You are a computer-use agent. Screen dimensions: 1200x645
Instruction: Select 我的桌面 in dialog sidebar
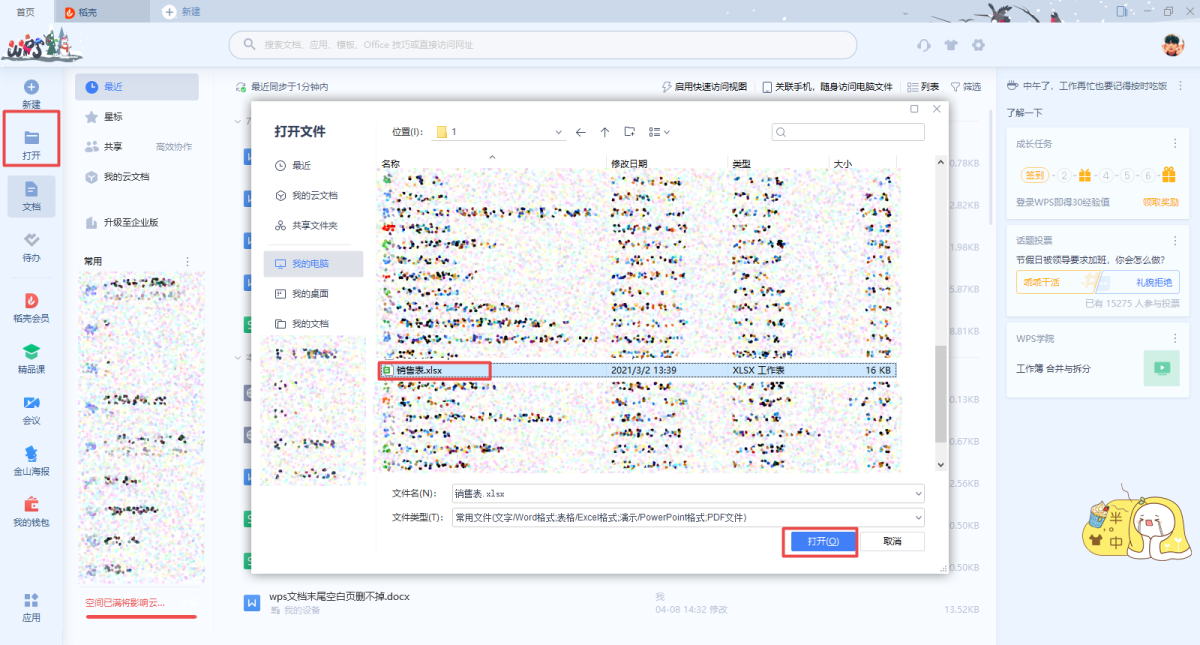[x=310, y=294]
